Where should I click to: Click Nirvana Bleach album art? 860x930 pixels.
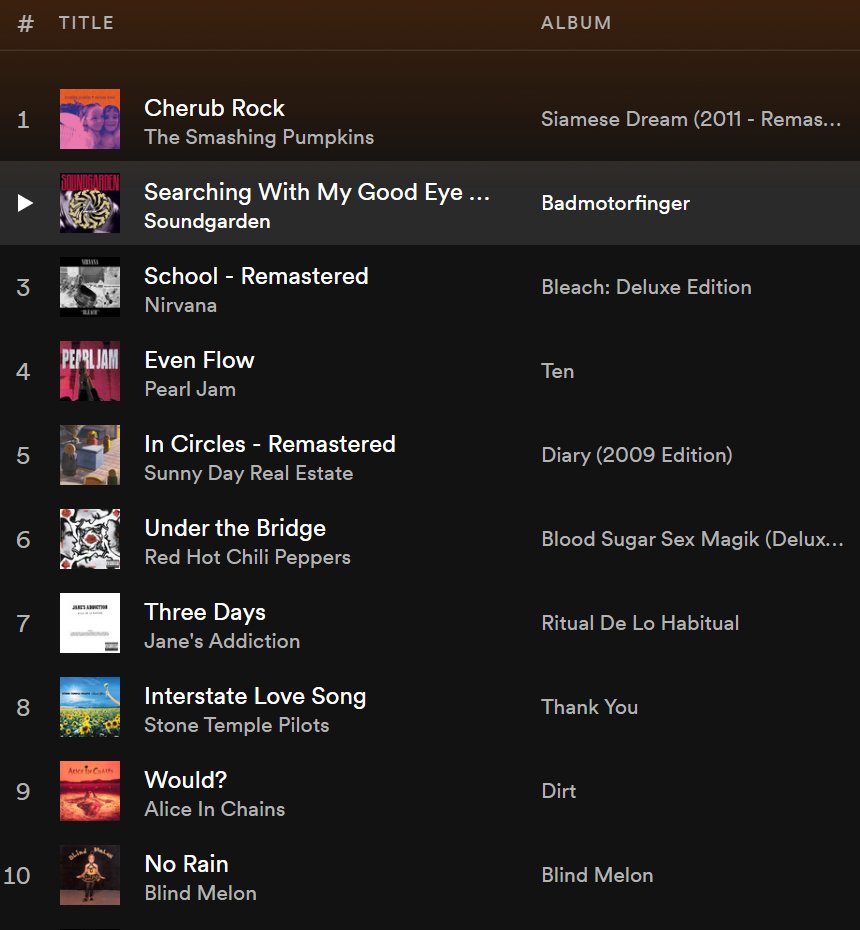click(x=90, y=287)
